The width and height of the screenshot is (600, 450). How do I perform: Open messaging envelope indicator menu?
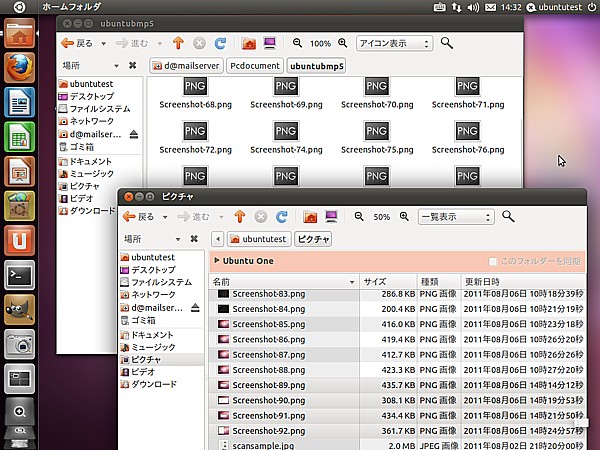coord(491,7)
